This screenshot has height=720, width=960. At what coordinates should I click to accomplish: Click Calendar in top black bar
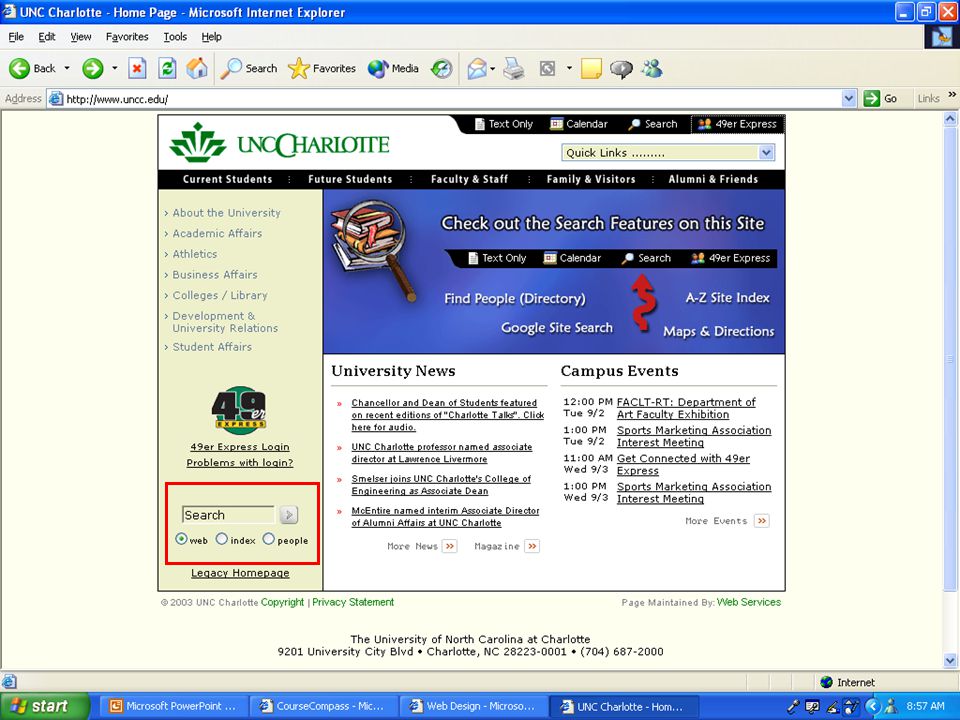tap(579, 124)
